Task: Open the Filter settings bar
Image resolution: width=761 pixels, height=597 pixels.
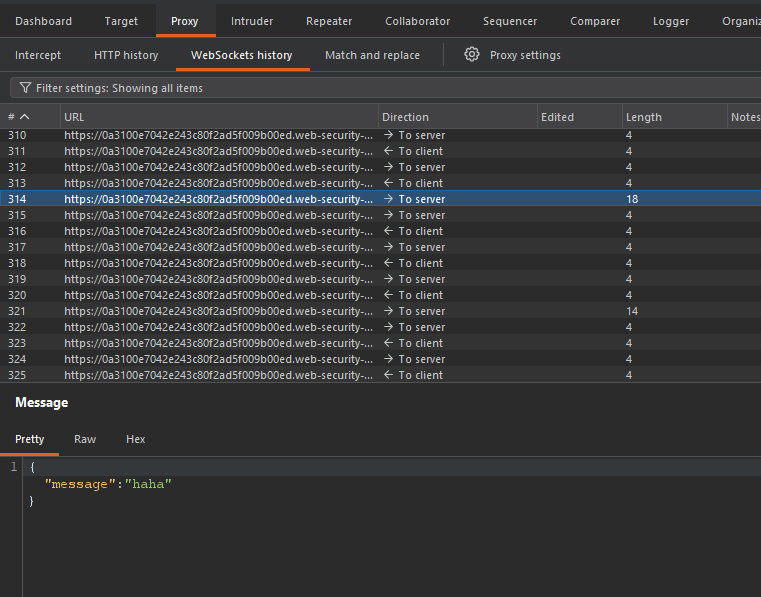Action: tap(385, 88)
